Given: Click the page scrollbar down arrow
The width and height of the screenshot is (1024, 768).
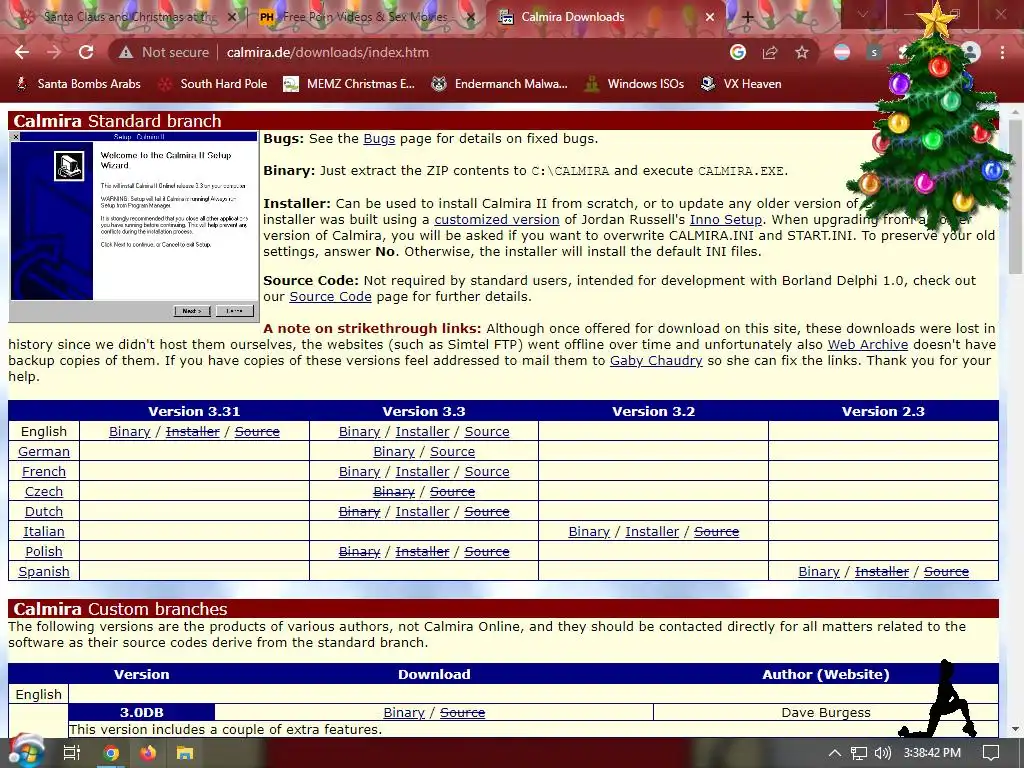Looking at the screenshot, I should [x=1015, y=729].
